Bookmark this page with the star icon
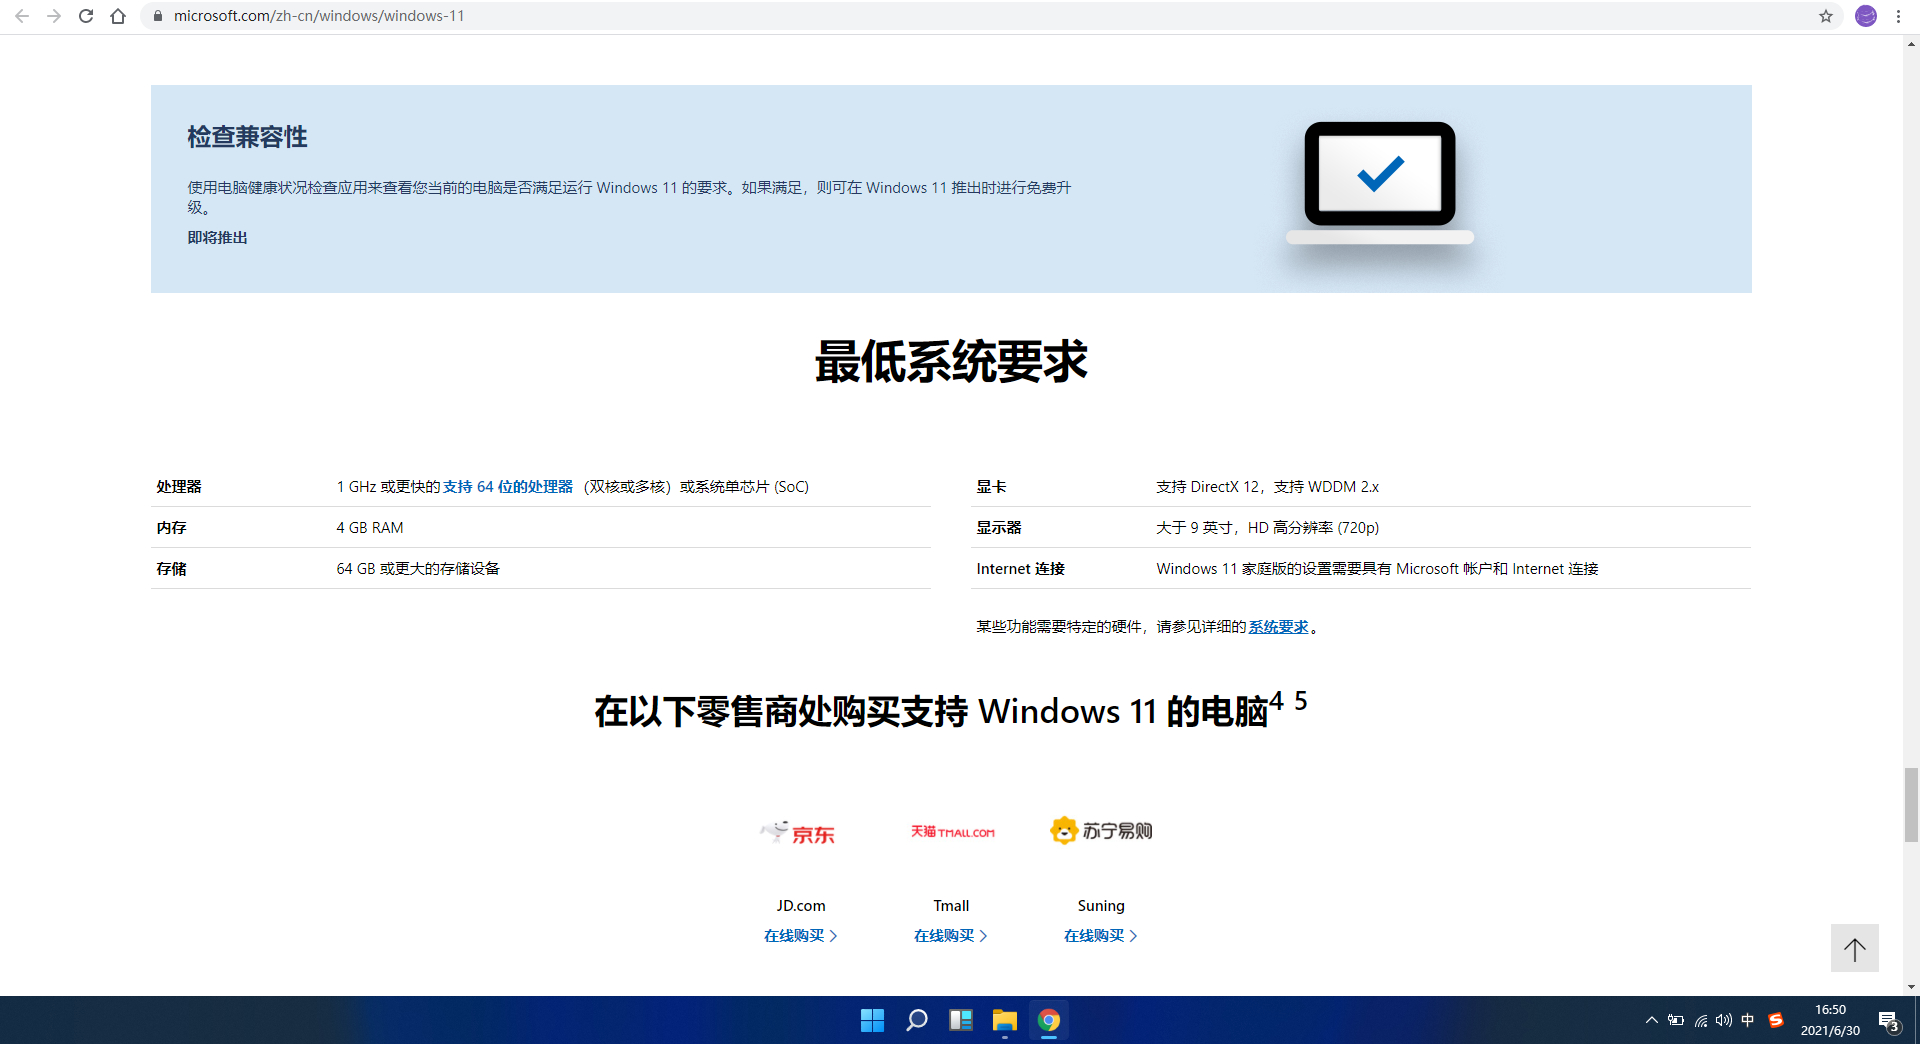This screenshot has width=1920, height=1044. tap(1827, 16)
